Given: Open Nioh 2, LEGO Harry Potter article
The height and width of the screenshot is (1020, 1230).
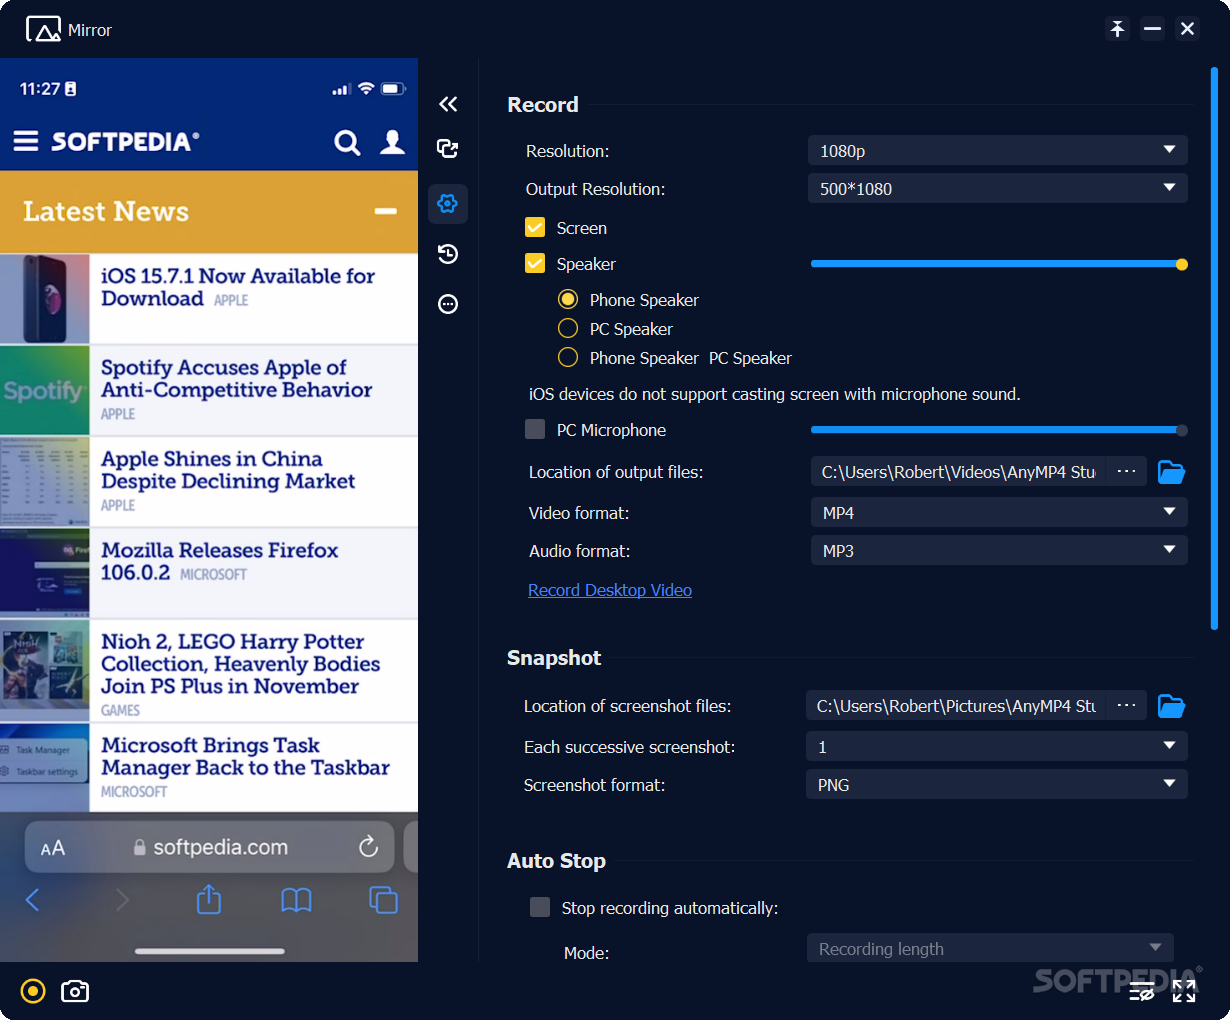Looking at the screenshot, I should tap(241, 664).
